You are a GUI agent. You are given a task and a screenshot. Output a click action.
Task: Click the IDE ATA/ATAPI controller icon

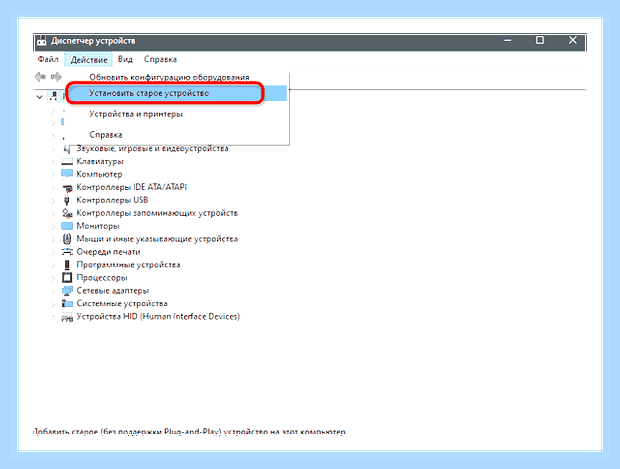pyautogui.click(x=67, y=187)
